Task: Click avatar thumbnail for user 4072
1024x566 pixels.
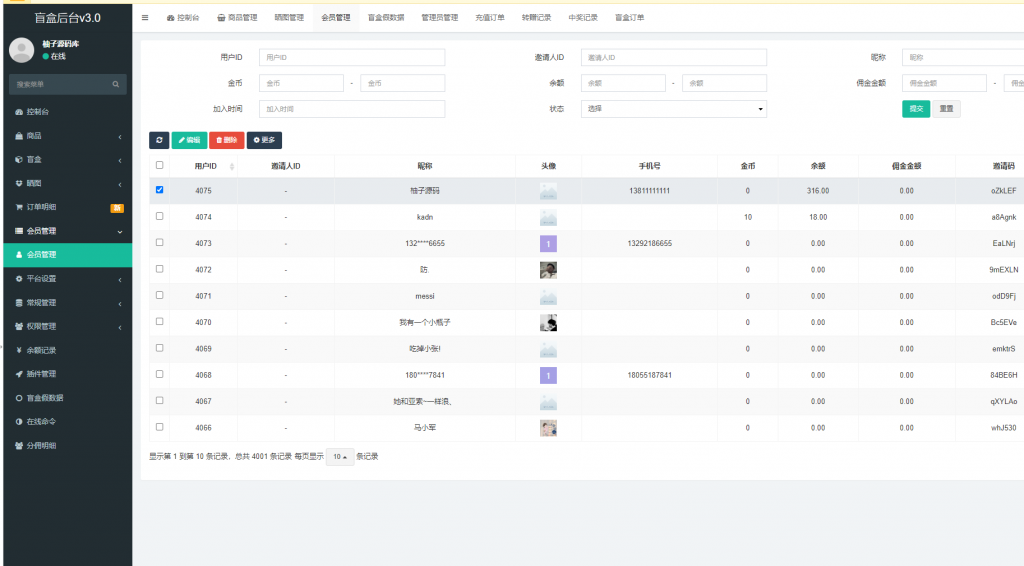Action: [x=548, y=270]
